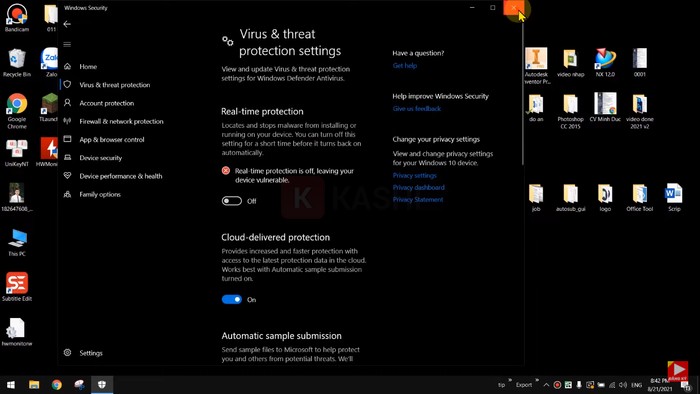Viewport: 700px width, 394px height.
Task: Open the autosub_gui folder on desktop
Action: tap(571, 197)
